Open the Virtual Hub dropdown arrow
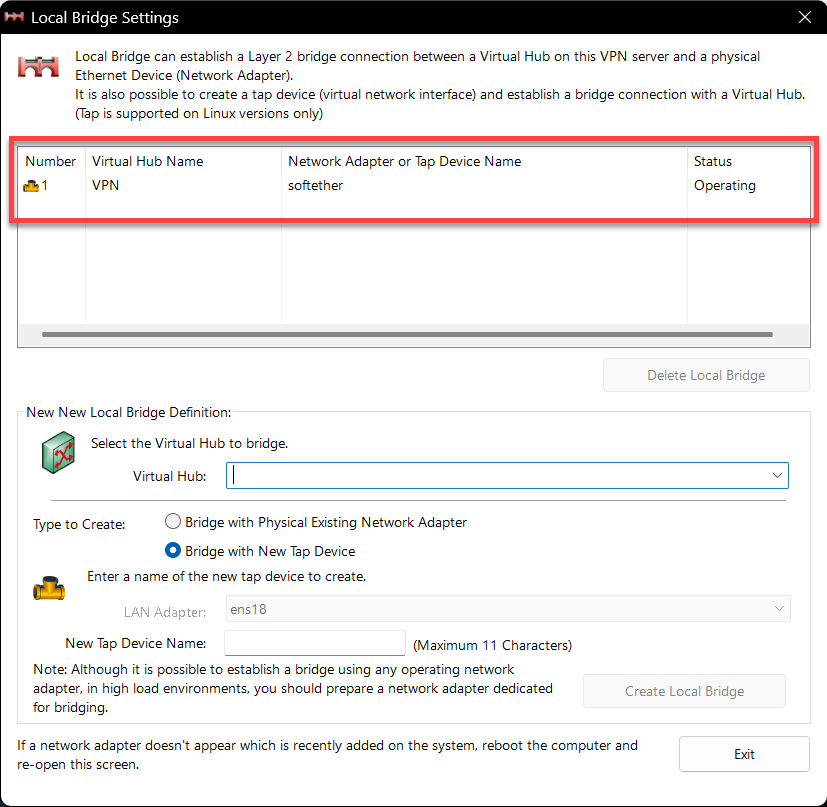This screenshot has height=807, width=827. 777,475
